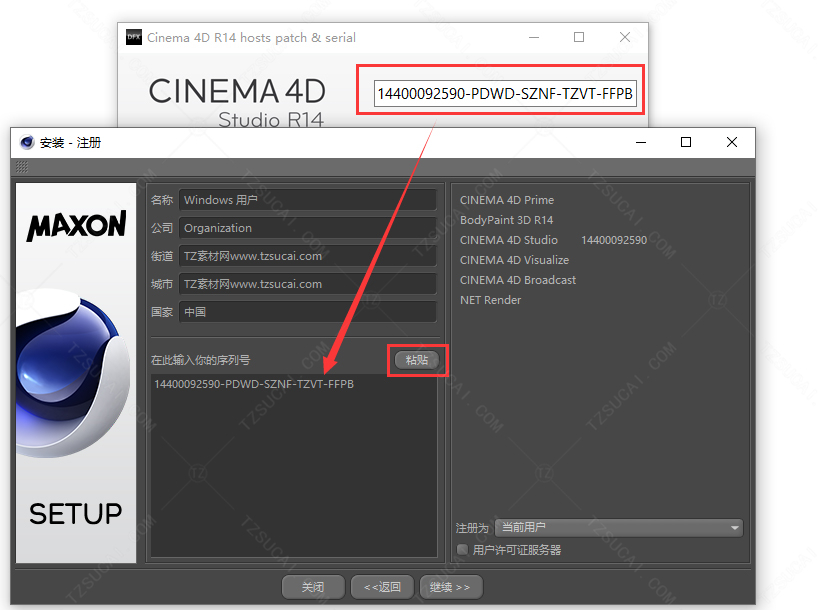Click the 粘贴 paste button
The height and width of the screenshot is (610, 818).
pyautogui.click(x=417, y=360)
